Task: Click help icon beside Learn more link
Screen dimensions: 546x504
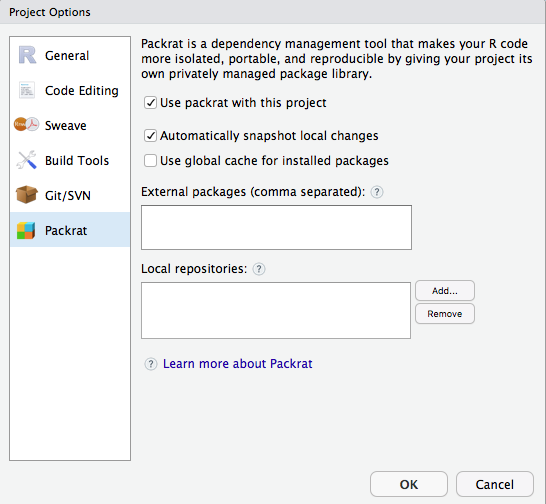Action: [151, 364]
